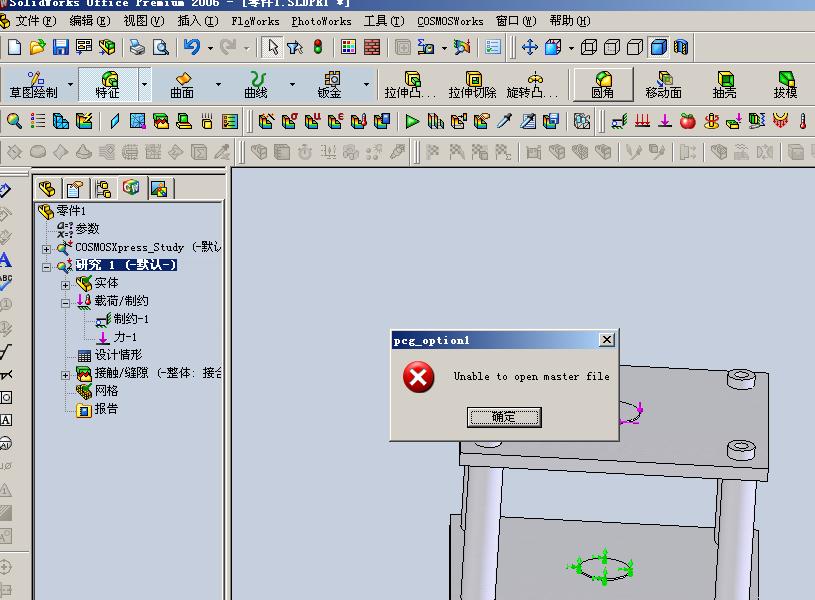
Task: Switch to FeatureManager design tree tab
Action: 47,188
